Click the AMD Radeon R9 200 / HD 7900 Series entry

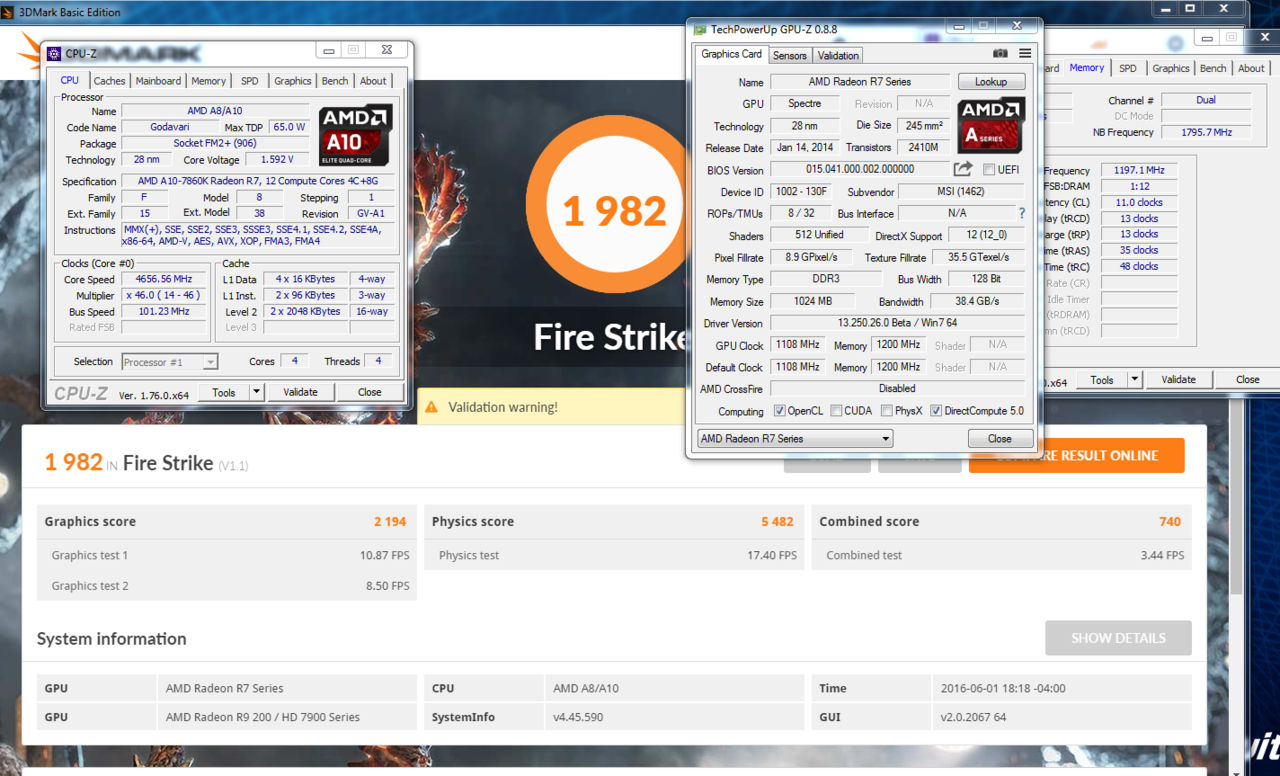click(x=263, y=717)
